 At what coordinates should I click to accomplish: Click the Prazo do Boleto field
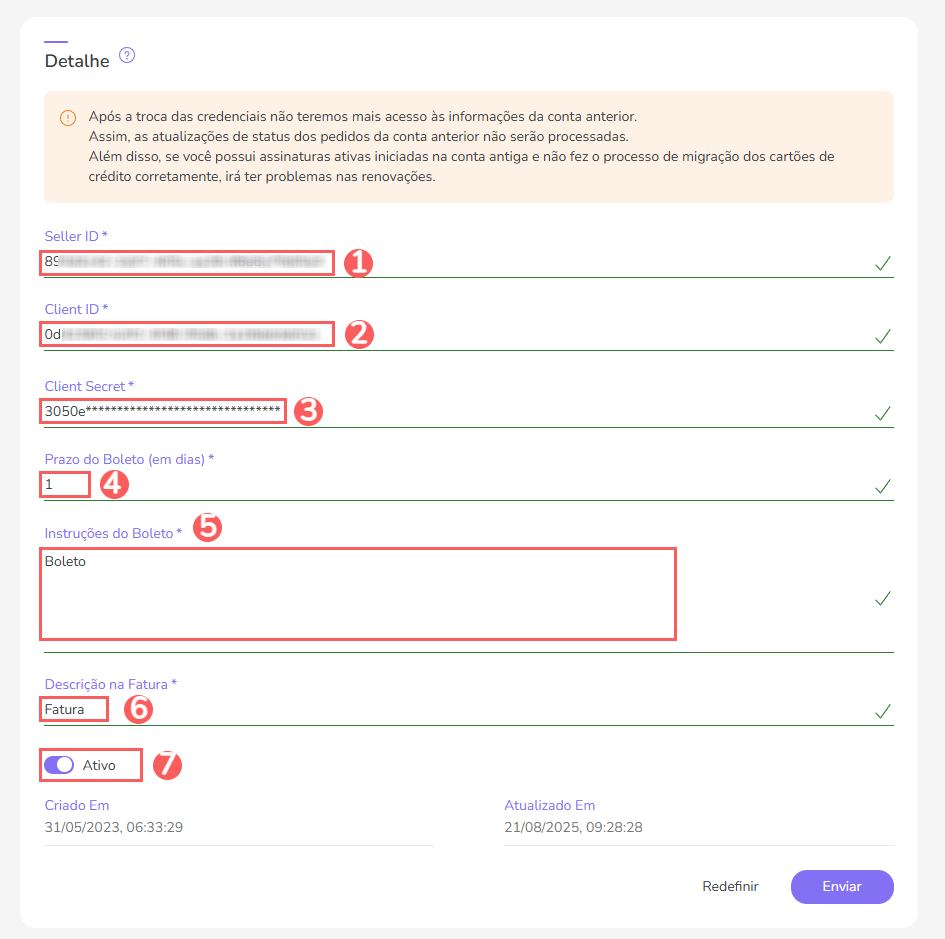click(64, 483)
